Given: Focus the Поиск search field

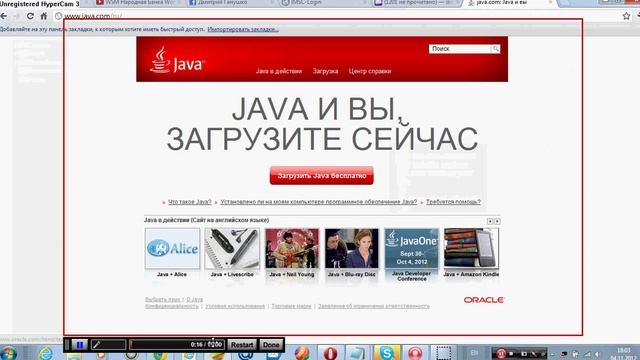Looking at the screenshot, I should (460, 49).
